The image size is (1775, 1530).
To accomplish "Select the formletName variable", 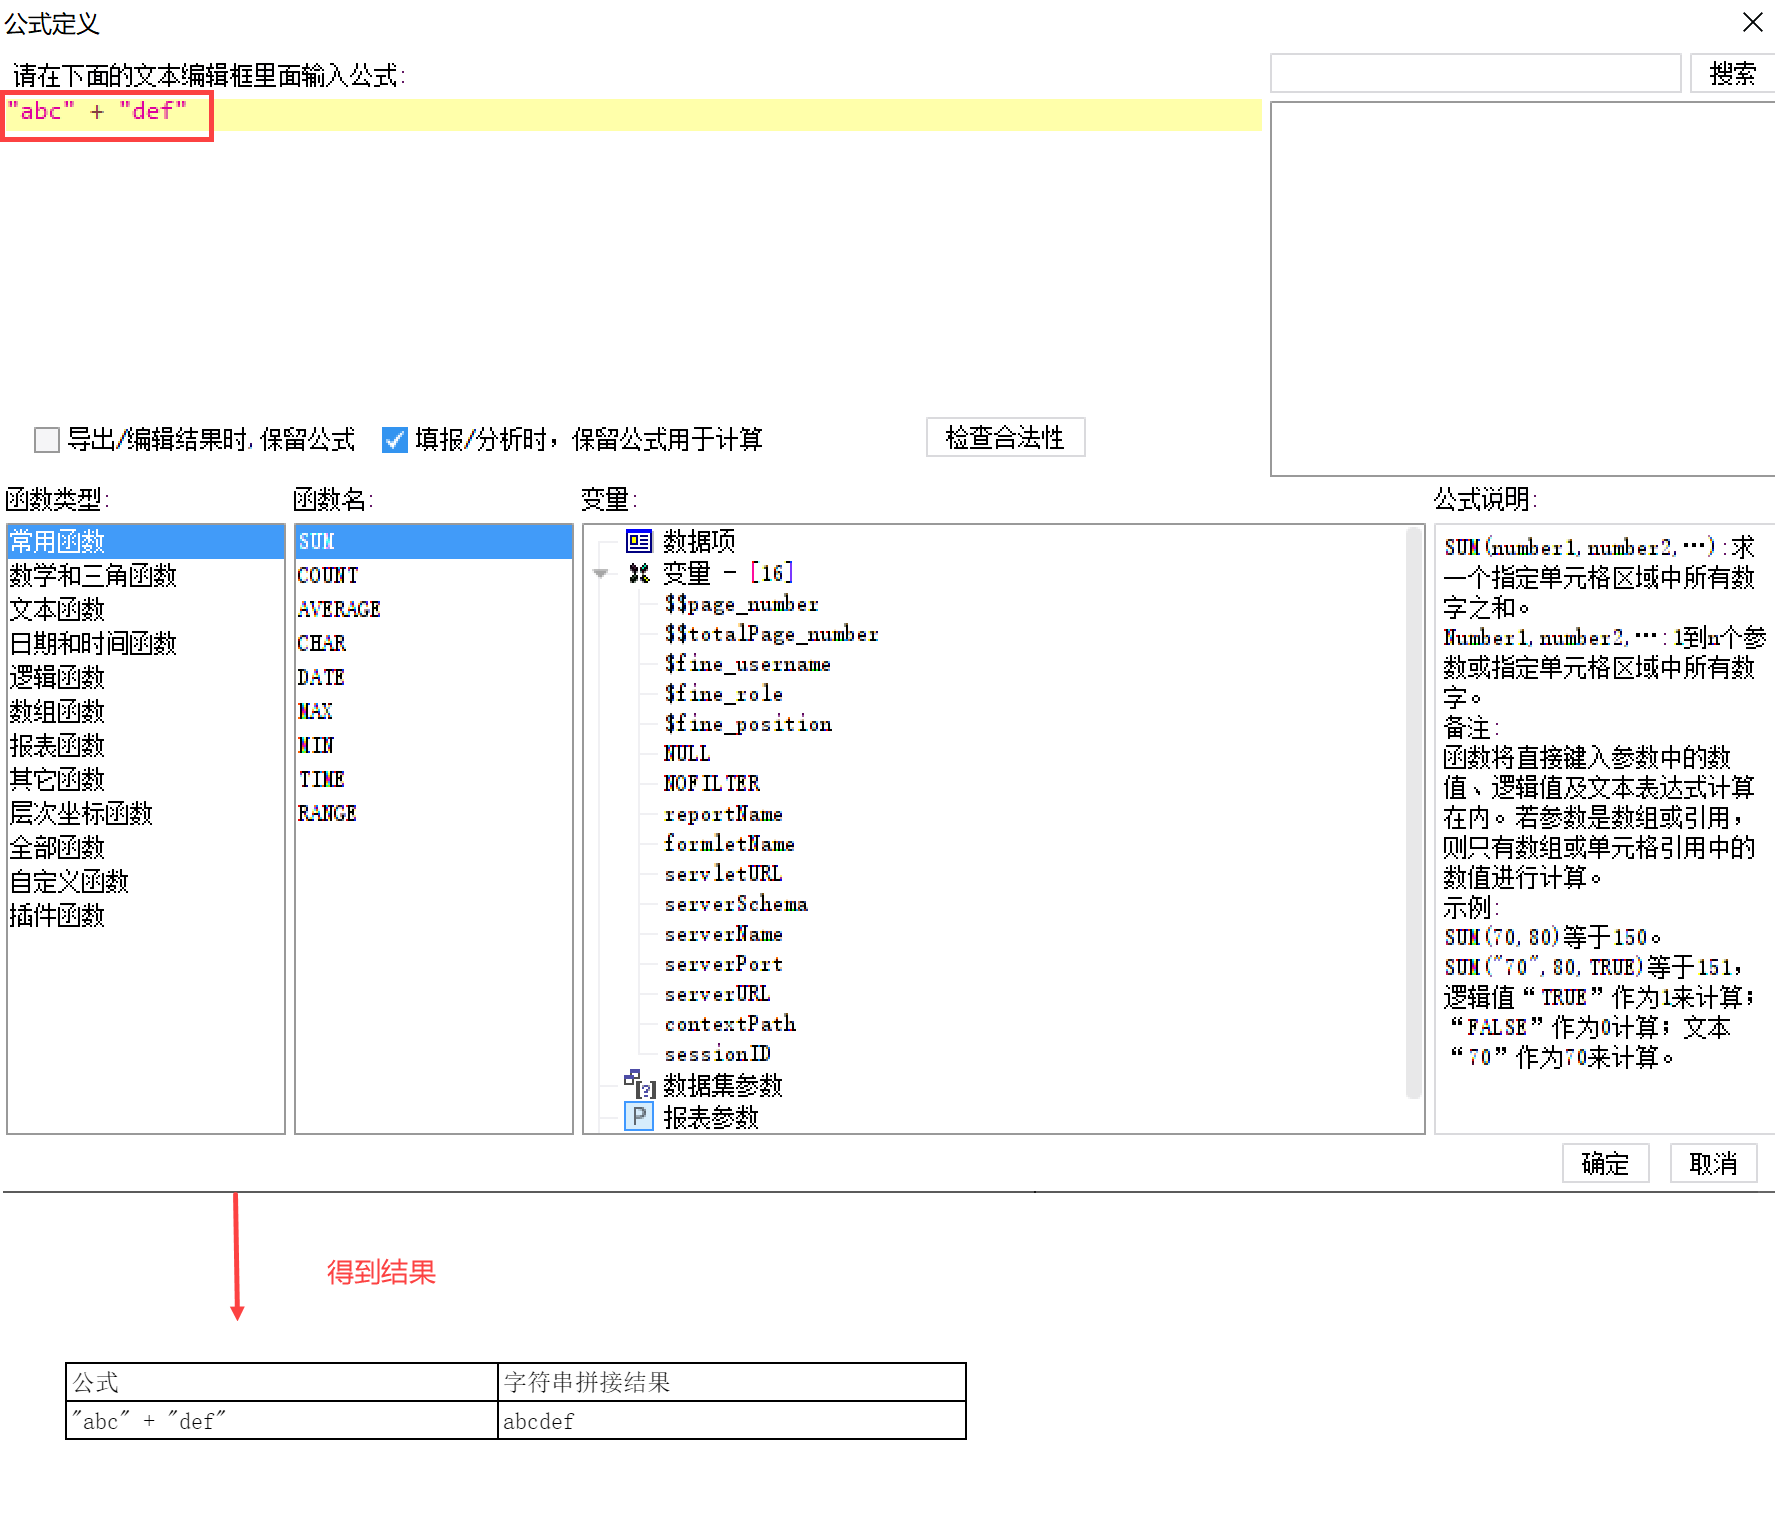I will (729, 844).
